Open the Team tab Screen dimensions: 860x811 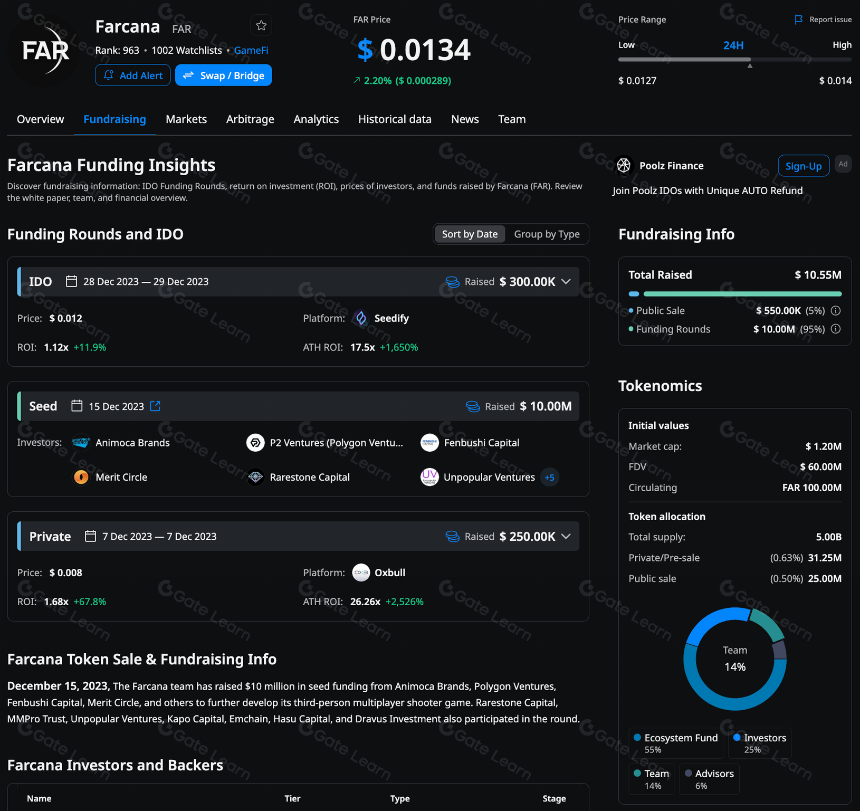click(512, 119)
